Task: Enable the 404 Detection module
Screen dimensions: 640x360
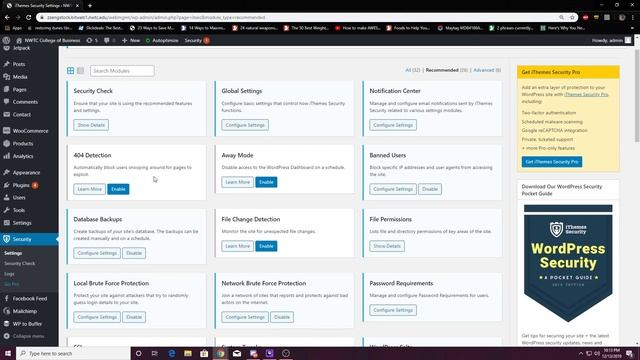Action: [118, 189]
